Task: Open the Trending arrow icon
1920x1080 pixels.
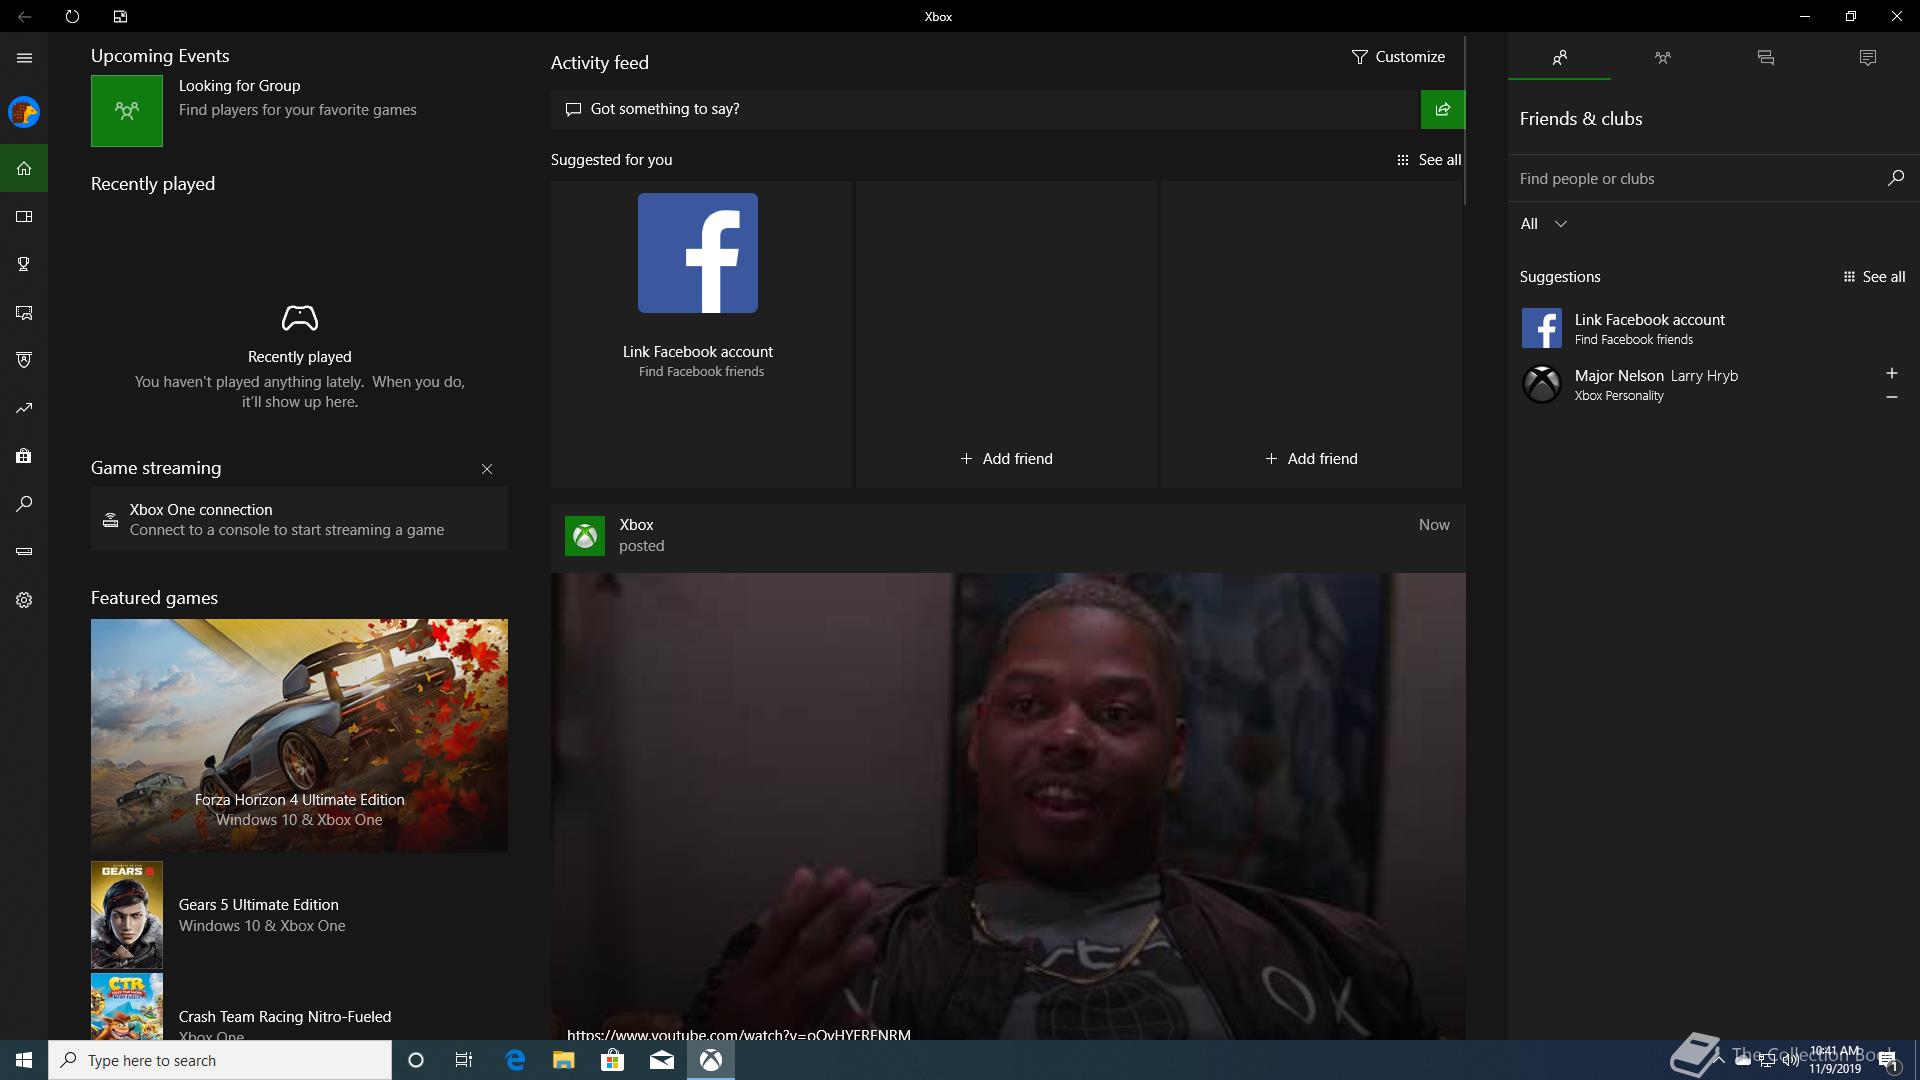Action: pos(24,408)
